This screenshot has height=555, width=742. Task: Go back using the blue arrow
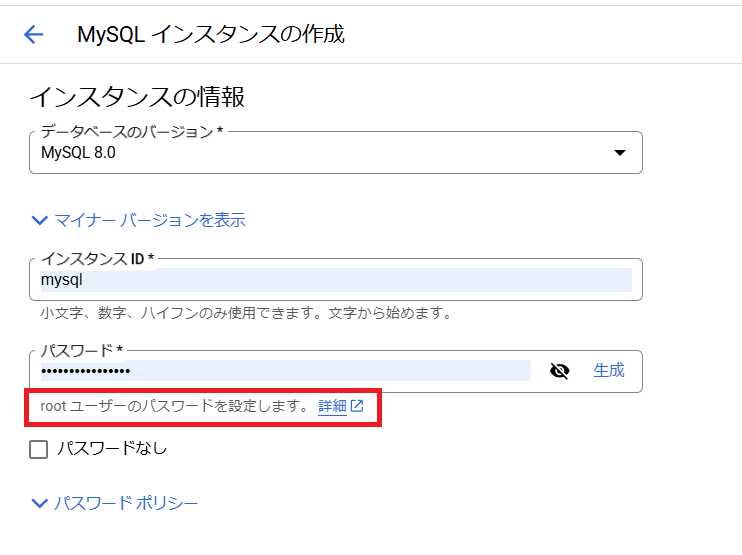click(34, 35)
